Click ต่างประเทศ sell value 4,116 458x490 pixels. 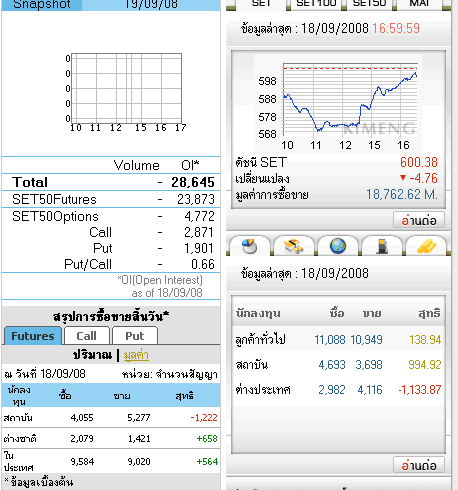[370, 390]
